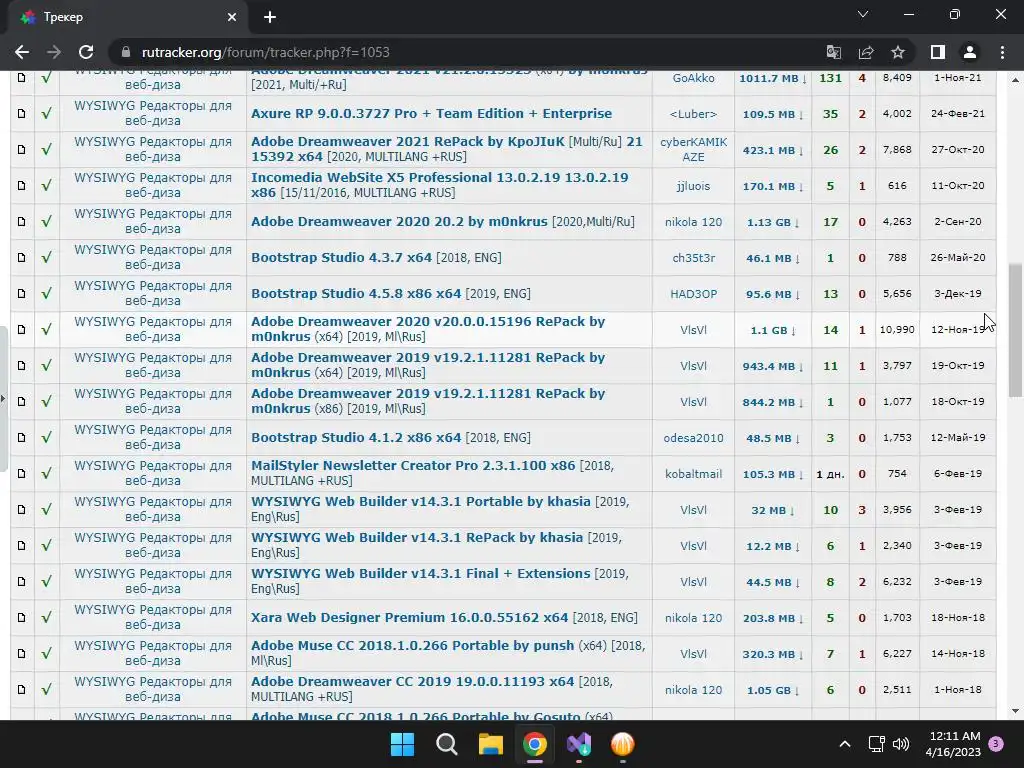This screenshot has height=768, width=1024.
Task: View author jjluois profile
Action: tap(694, 186)
